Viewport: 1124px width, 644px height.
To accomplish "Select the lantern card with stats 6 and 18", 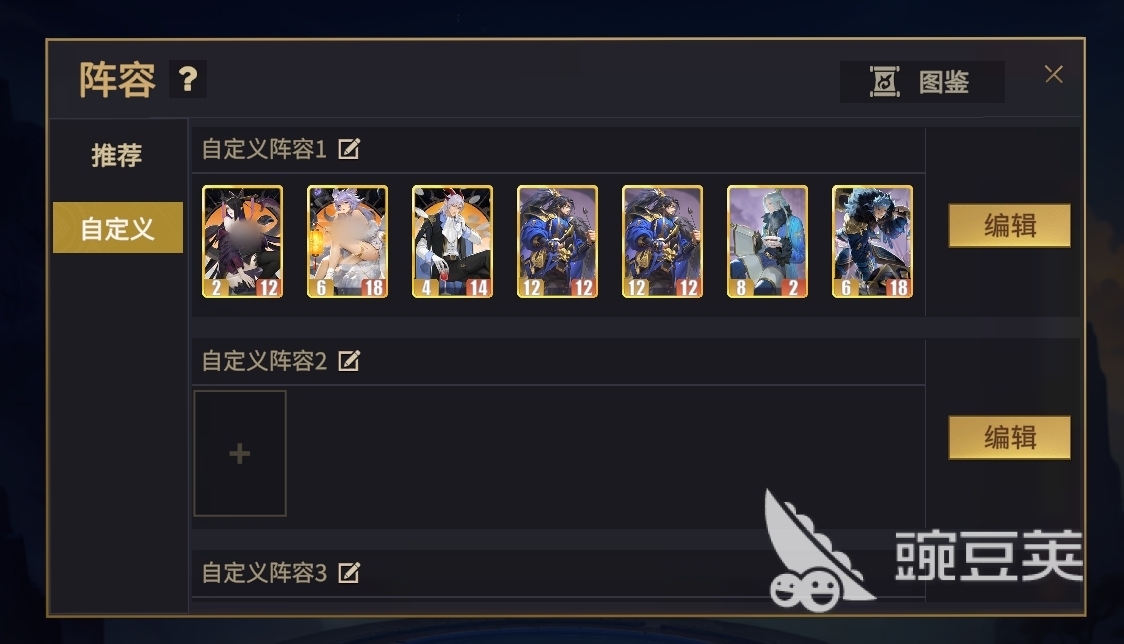I will point(348,242).
